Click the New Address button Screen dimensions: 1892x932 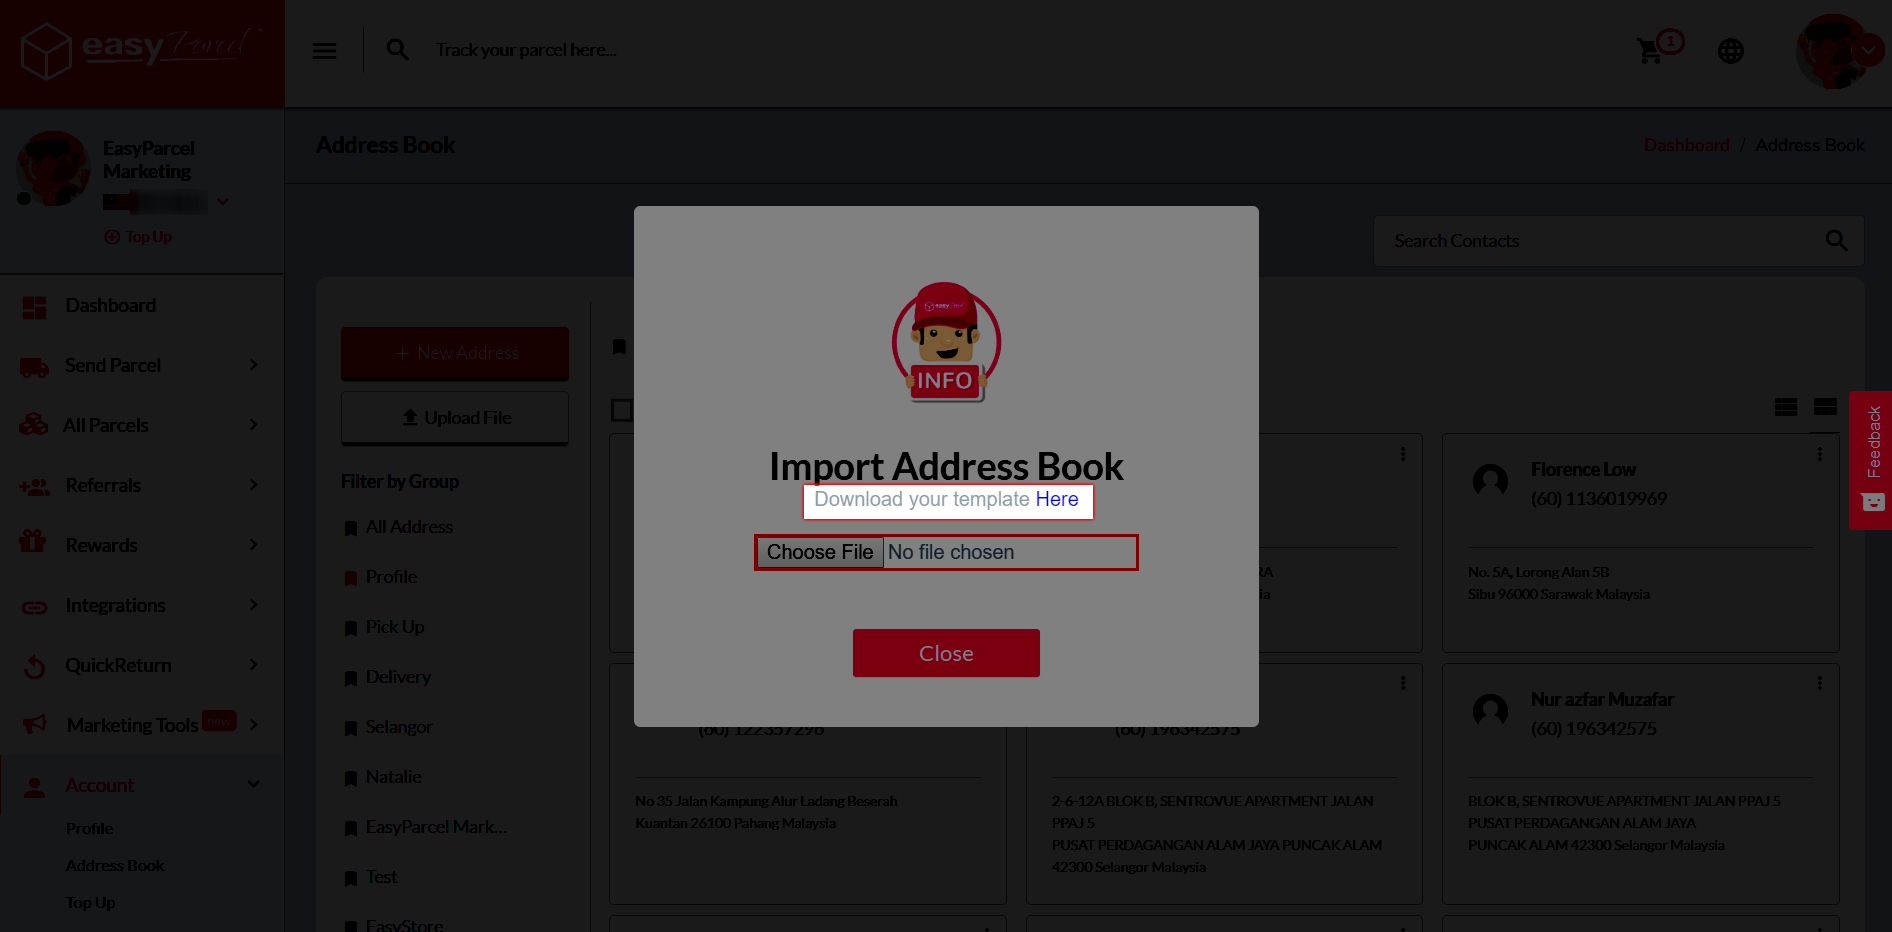455,353
